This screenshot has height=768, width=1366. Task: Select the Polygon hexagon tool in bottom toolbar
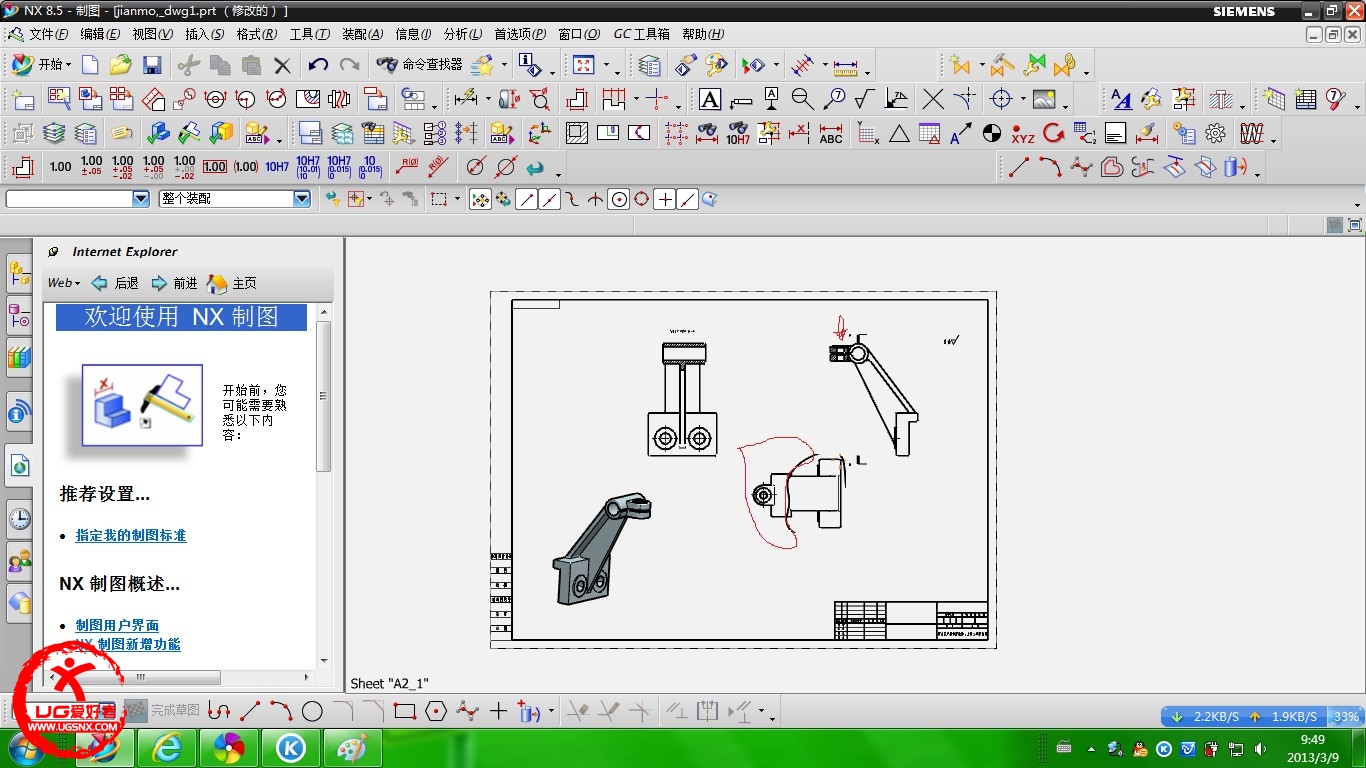tap(435, 712)
